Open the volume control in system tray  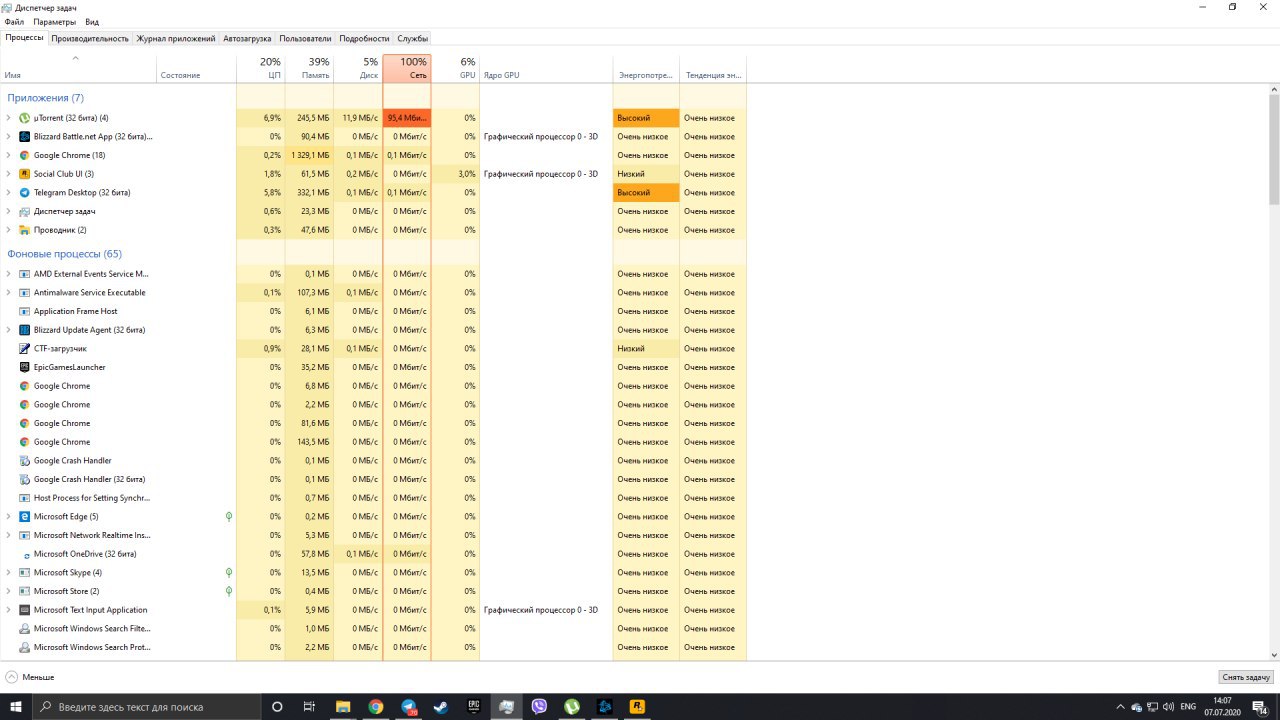[1169, 706]
